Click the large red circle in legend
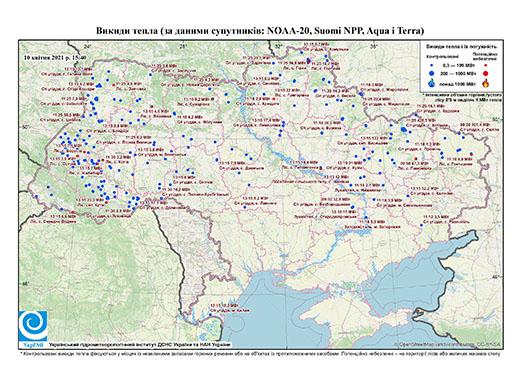Image resolution: width=520 pixels, height=368 pixels. tap(486, 73)
